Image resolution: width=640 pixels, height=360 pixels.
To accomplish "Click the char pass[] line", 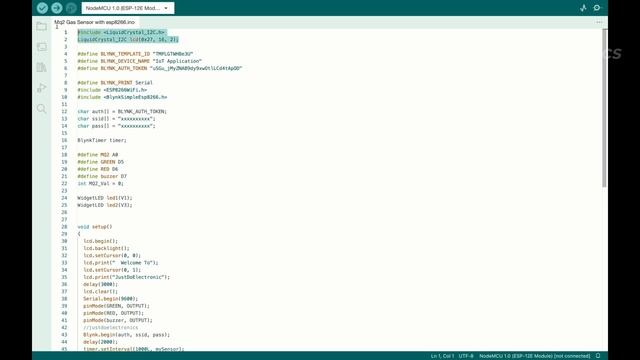I will coord(116,126).
